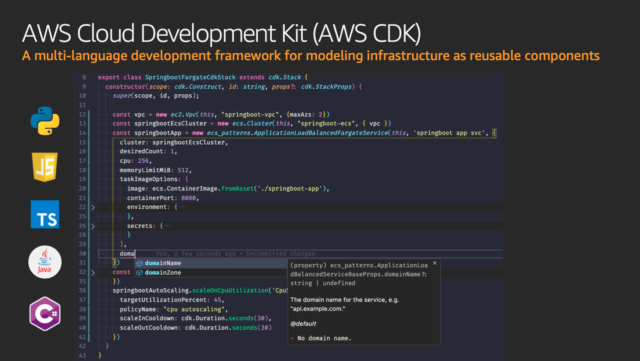Screen dimensions: 640x361
Task: Expand the folded code at line 32
Action: 93,272
